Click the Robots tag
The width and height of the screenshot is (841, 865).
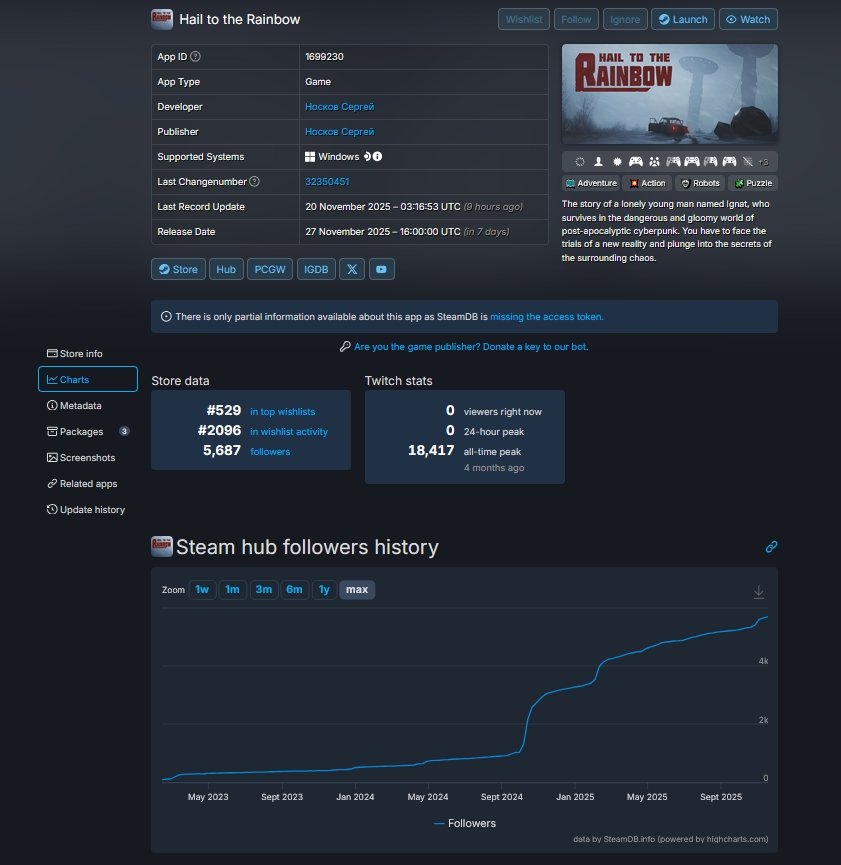tap(700, 183)
